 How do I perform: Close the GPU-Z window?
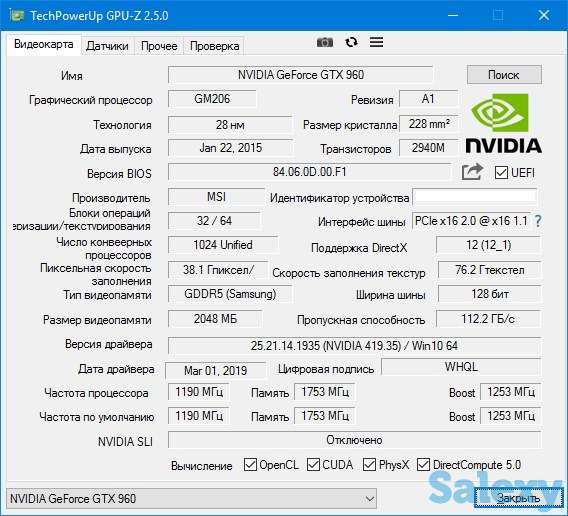544,16
